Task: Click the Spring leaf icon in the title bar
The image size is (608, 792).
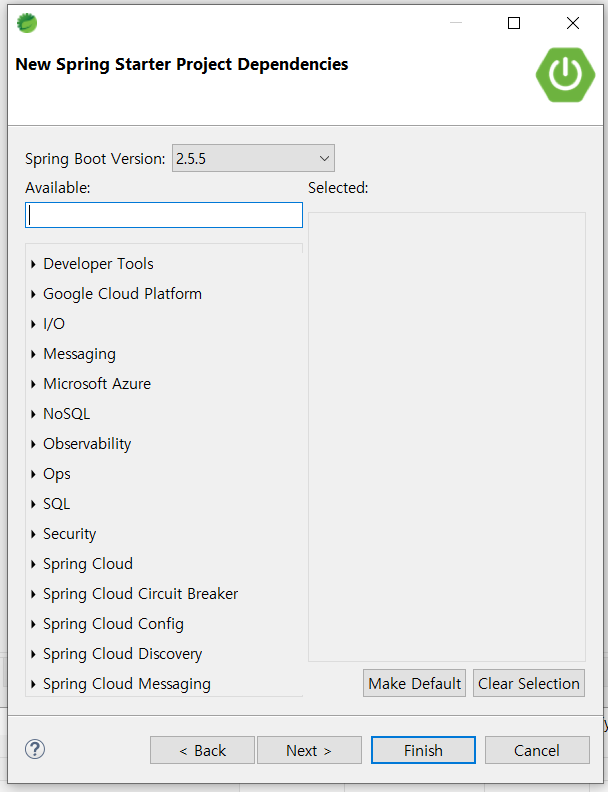Action: pyautogui.click(x=27, y=23)
